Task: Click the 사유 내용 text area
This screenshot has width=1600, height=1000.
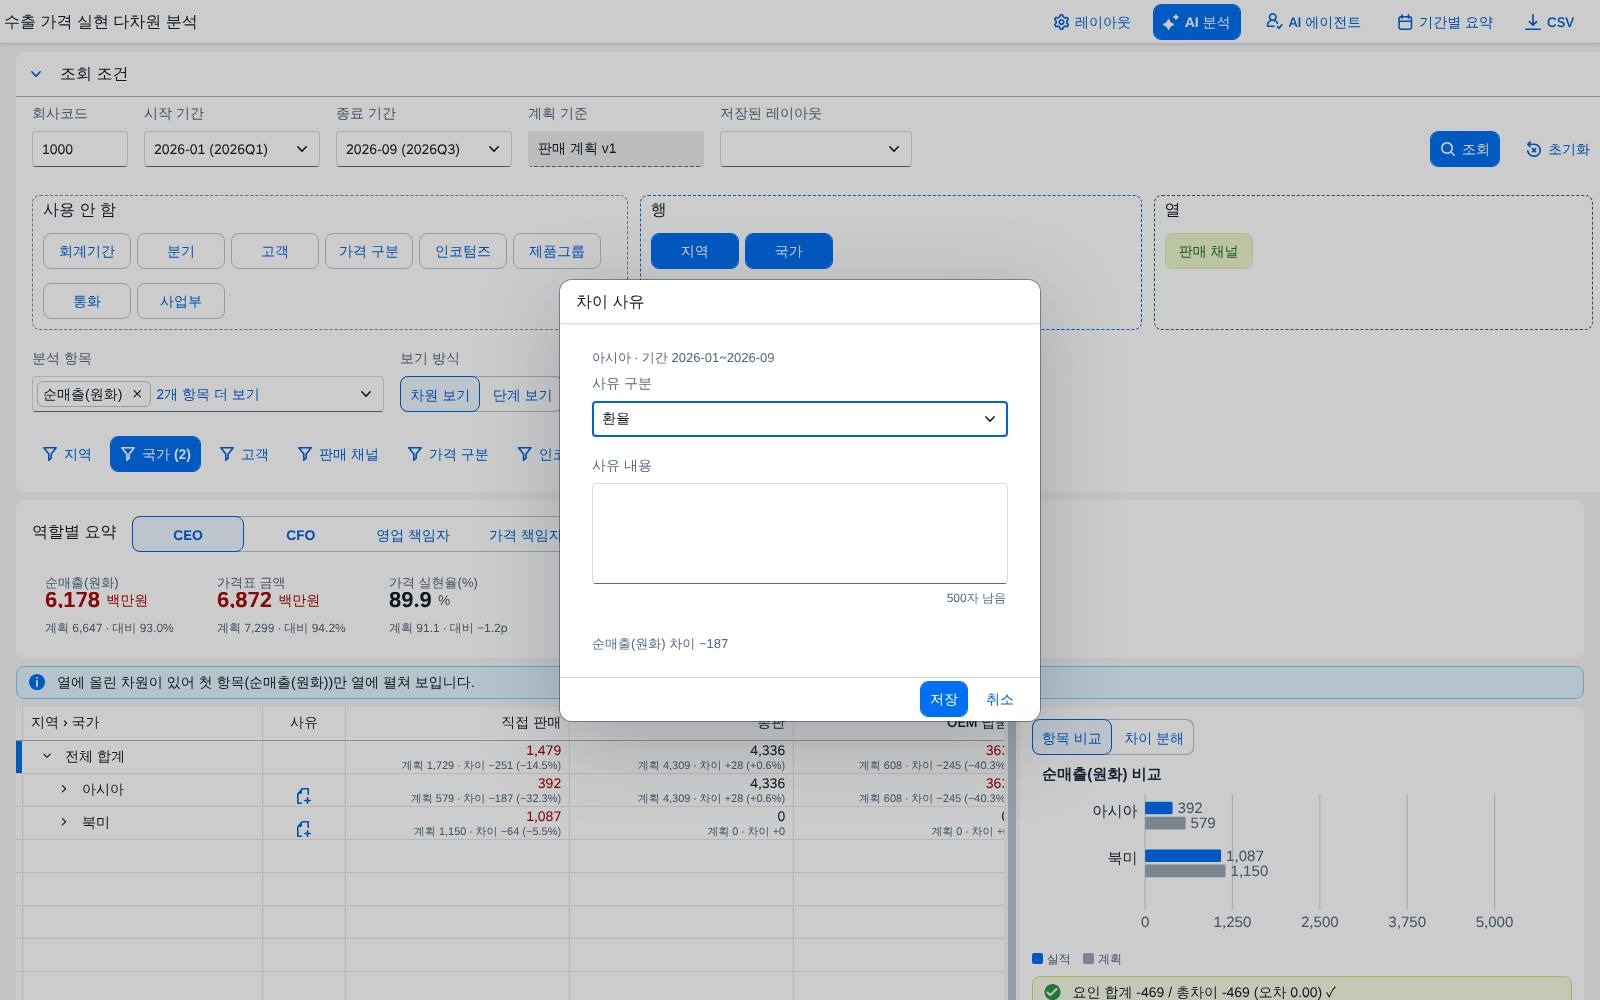Action: click(800, 533)
